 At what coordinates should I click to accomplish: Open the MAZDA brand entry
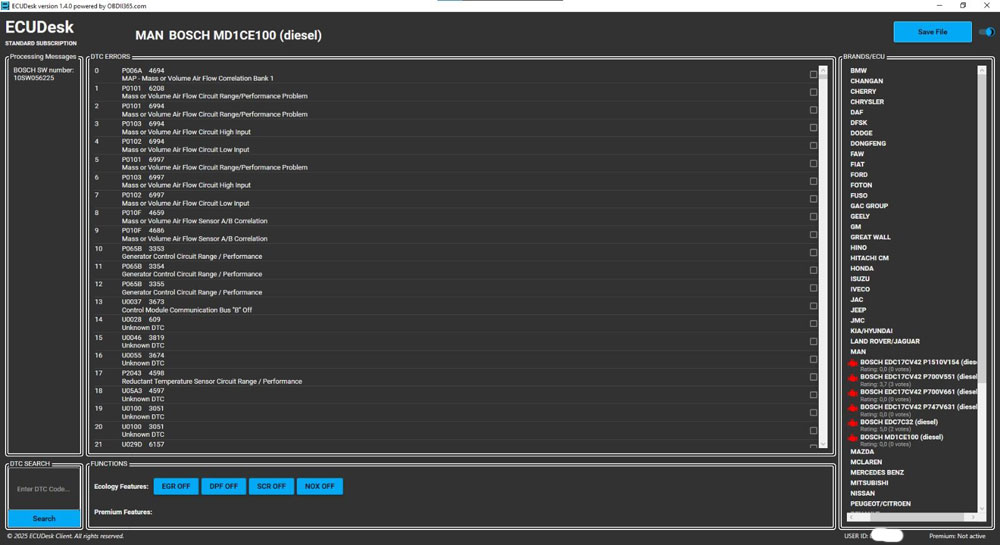[x=862, y=451]
